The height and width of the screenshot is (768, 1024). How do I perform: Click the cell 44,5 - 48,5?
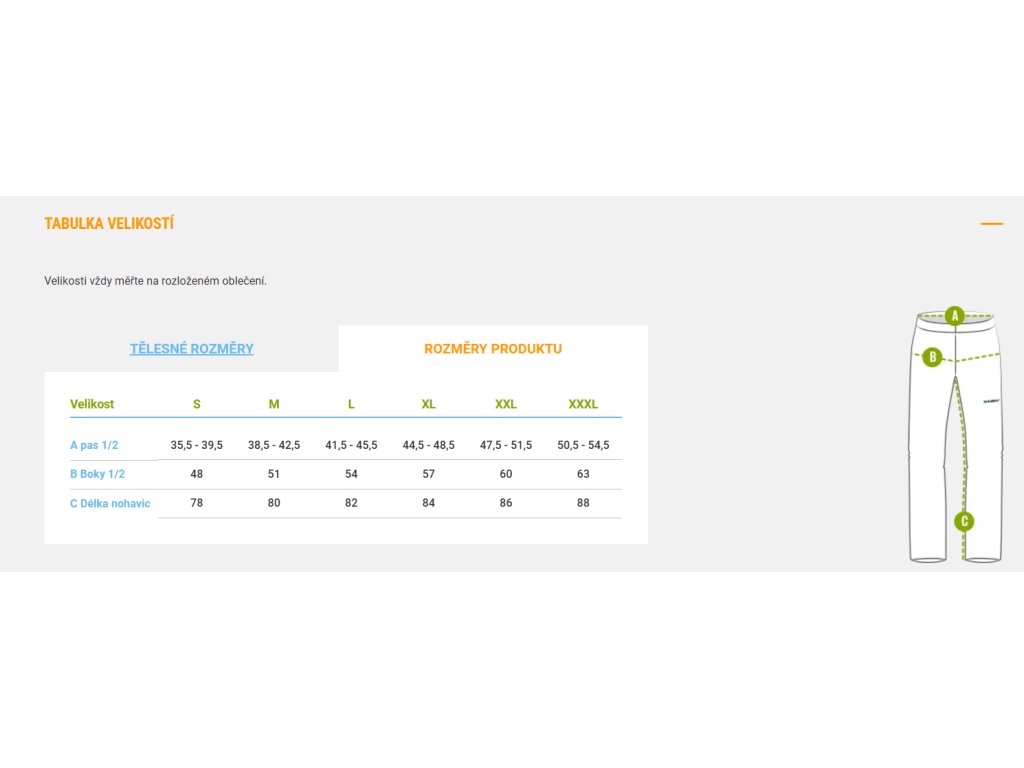428,445
